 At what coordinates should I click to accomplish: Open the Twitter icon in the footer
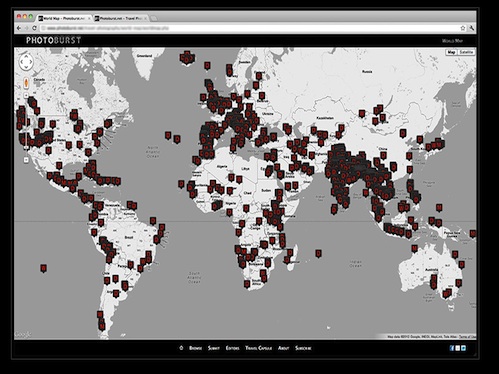tap(463, 348)
